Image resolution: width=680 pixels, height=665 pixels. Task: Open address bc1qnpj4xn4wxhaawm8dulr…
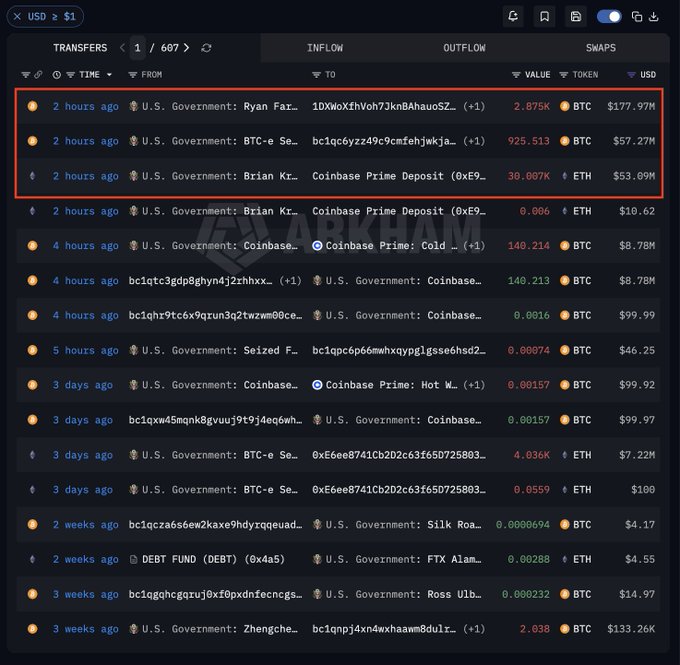(x=384, y=629)
